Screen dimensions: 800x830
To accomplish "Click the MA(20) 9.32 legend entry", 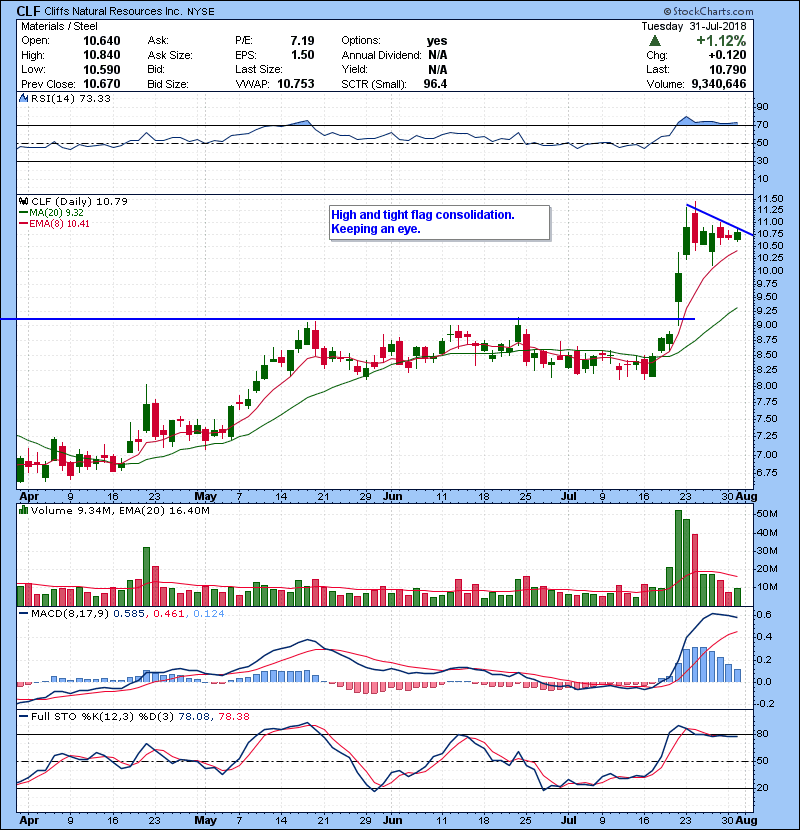I will [51, 212].
